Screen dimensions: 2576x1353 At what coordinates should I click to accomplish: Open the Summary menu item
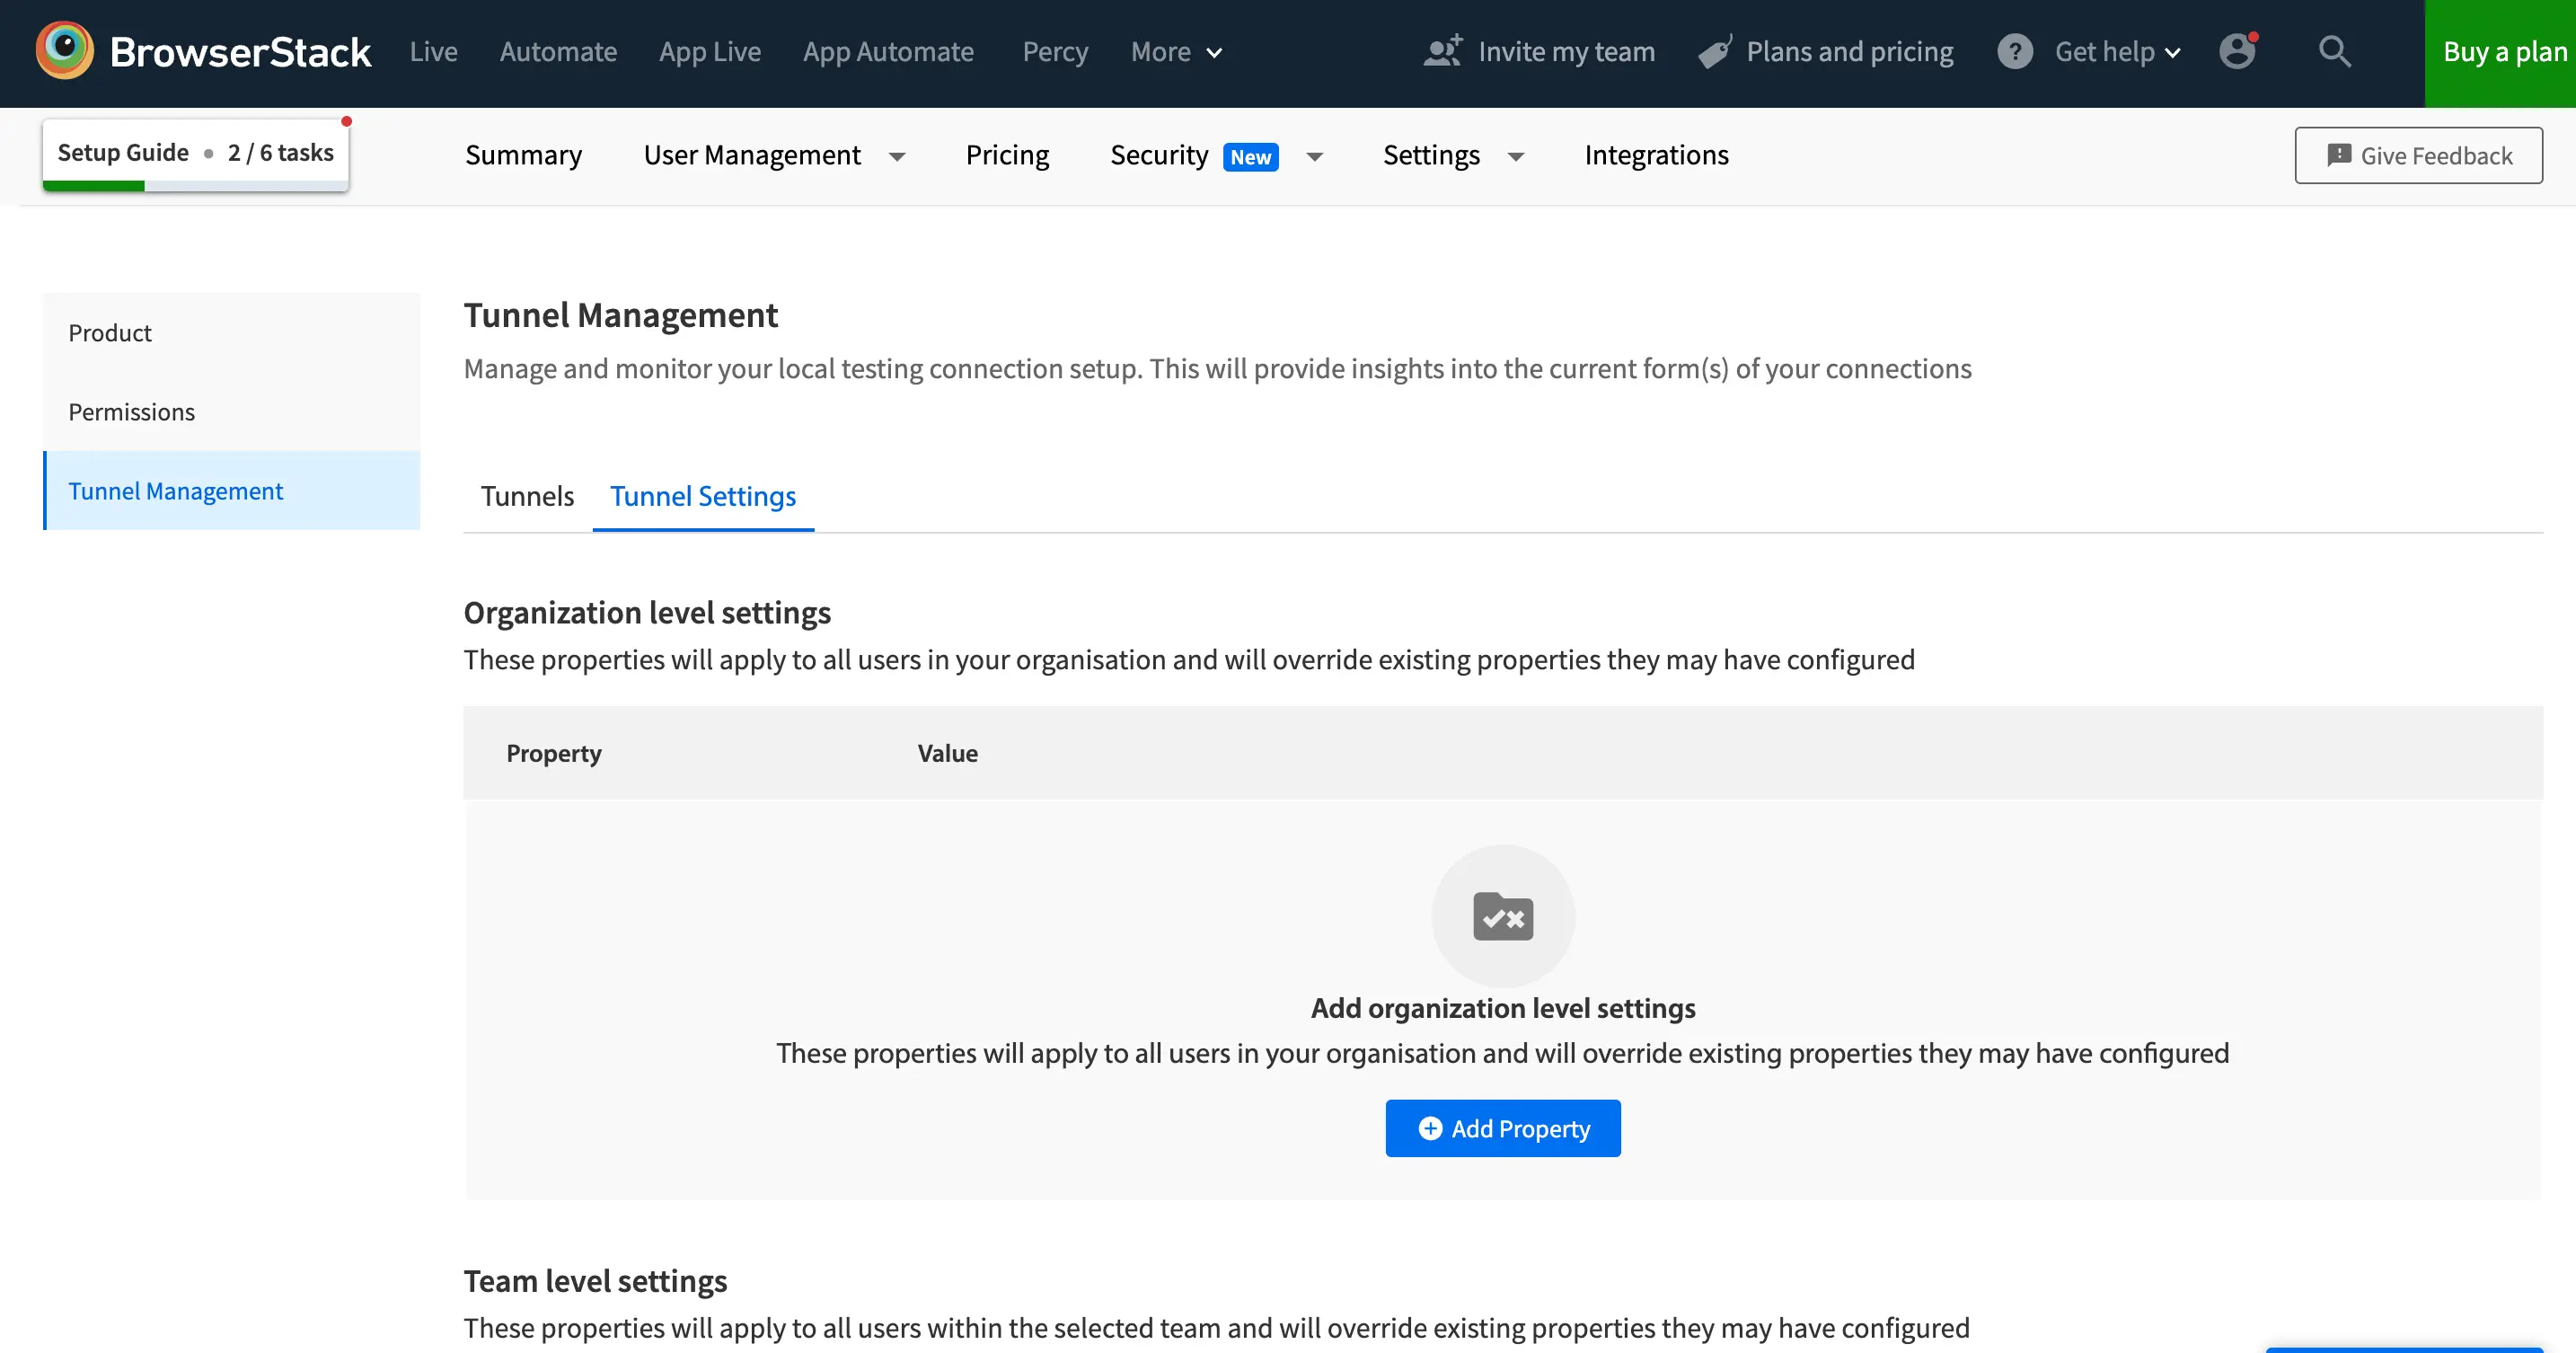pos(523,155)
